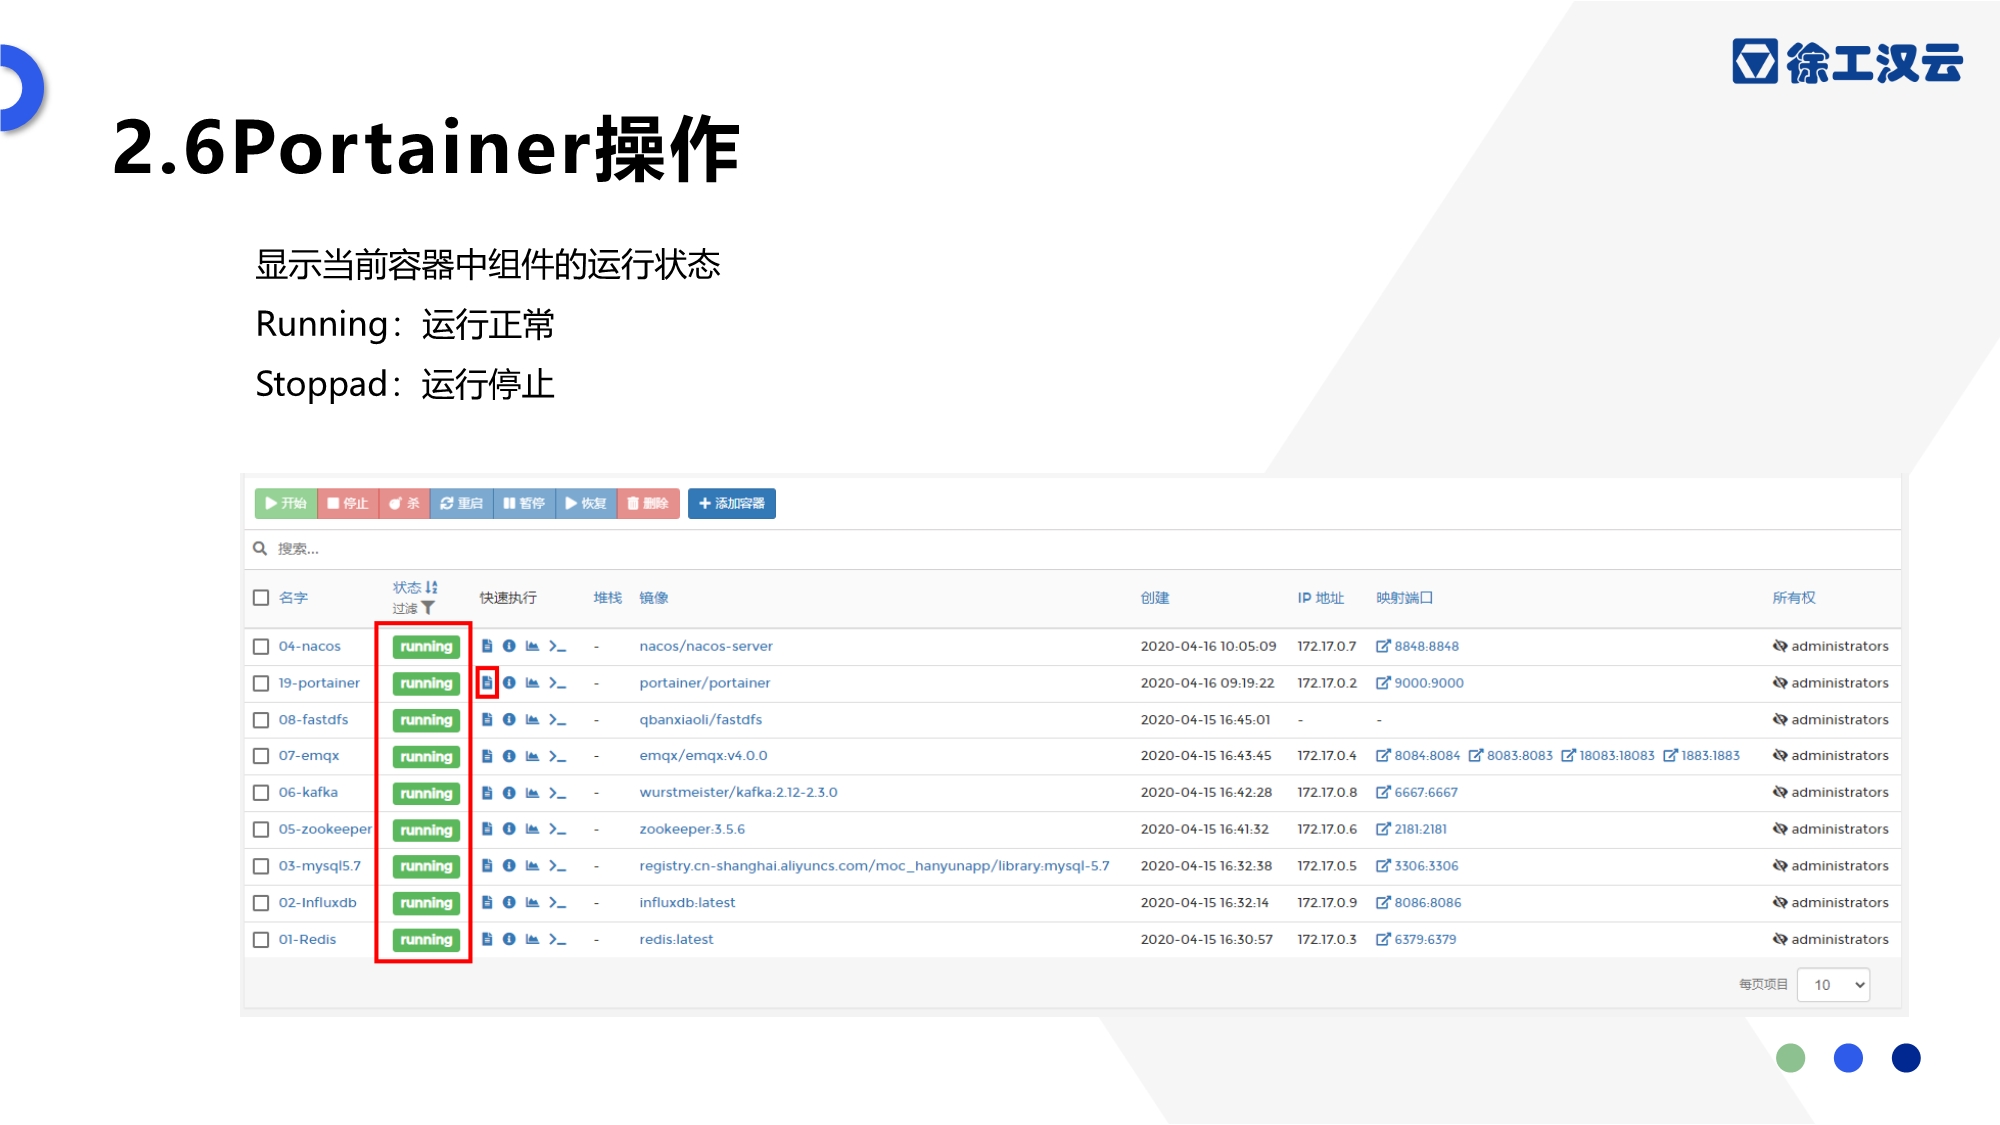Sort table by 名字 column header
The image size is (2000, 1125).
tap(293, 598)
